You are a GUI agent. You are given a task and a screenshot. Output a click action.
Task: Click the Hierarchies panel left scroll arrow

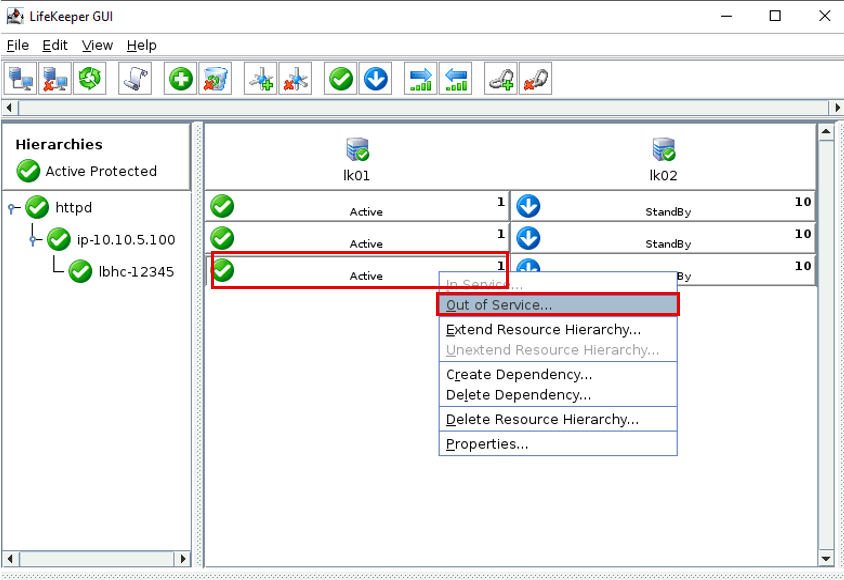tap(9, 558)
